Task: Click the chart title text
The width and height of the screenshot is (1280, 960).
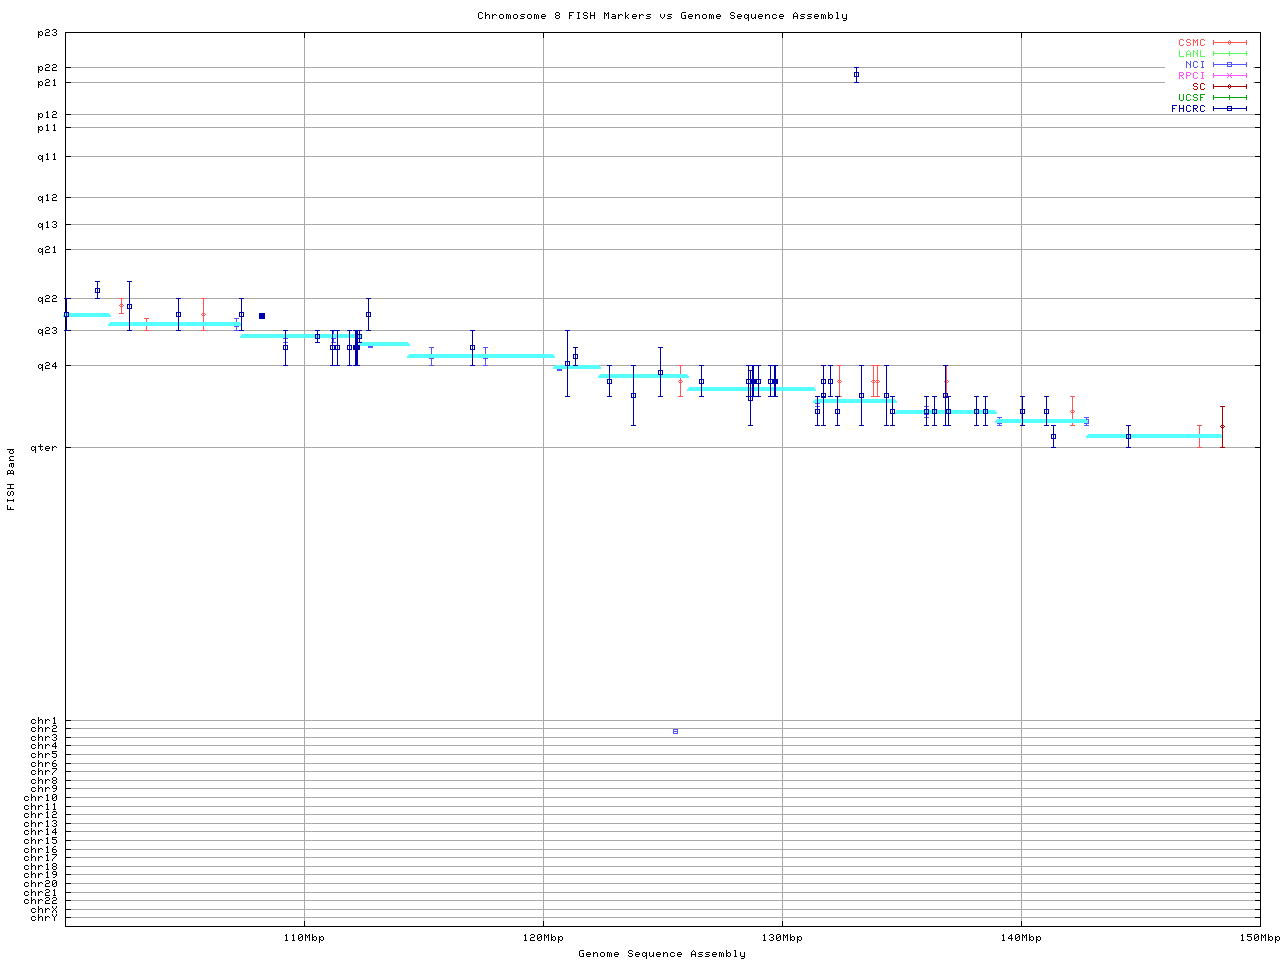Action: pos(662,16)
